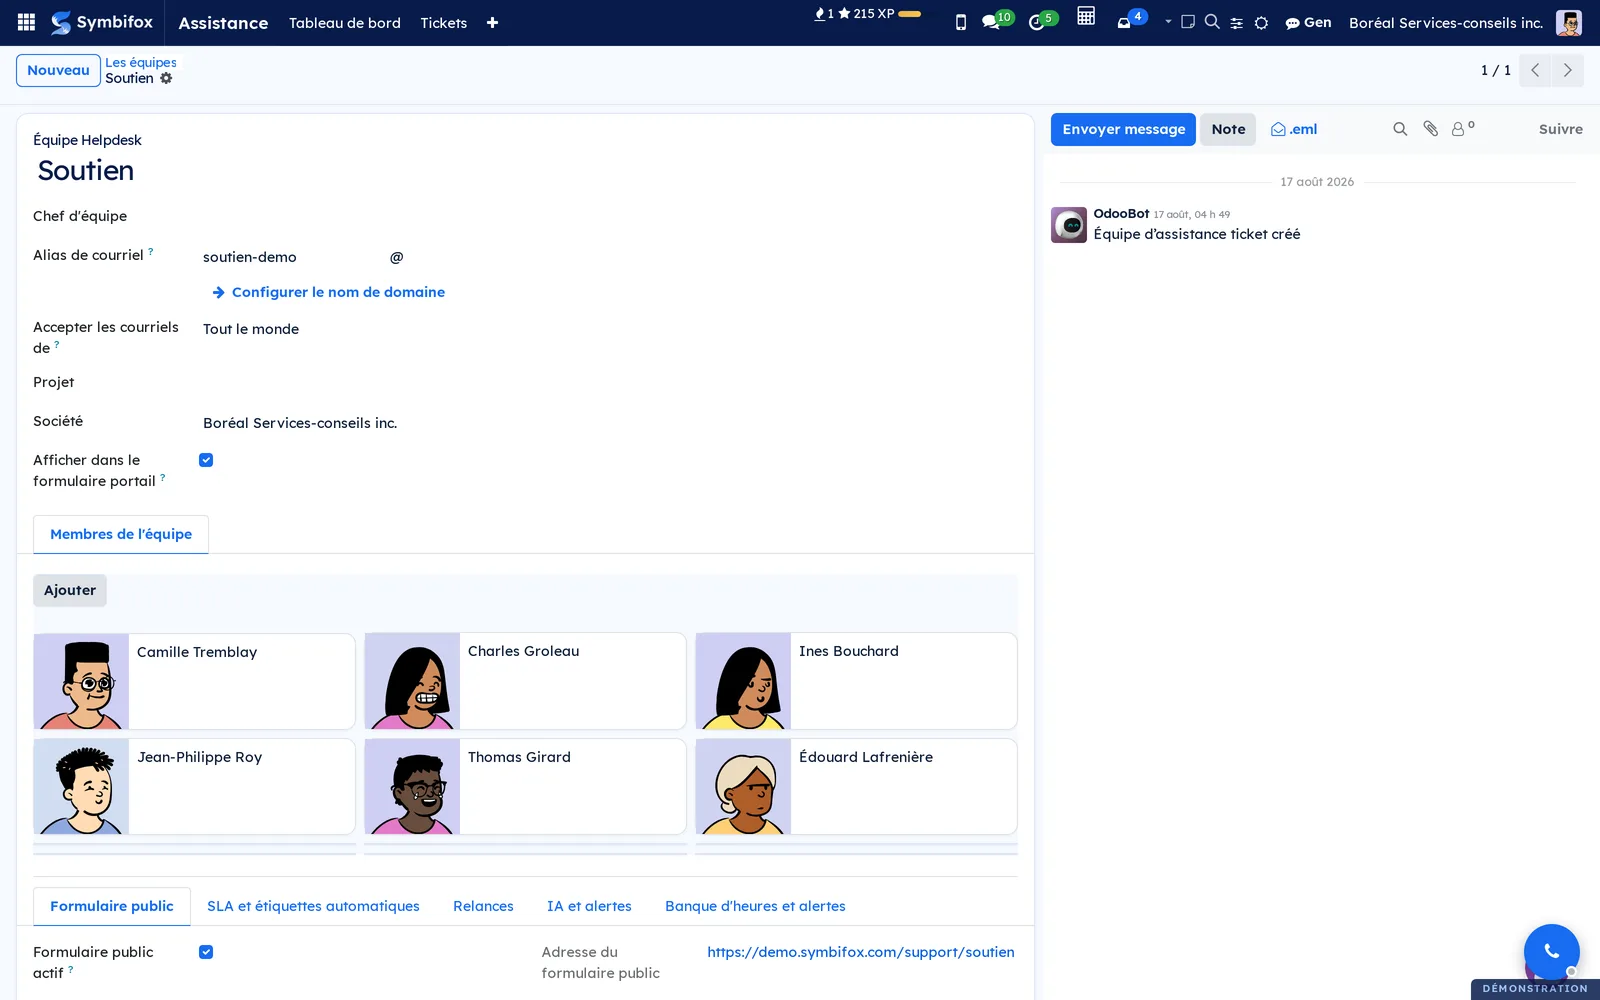The width and height of the screenshot is (1600, 1000).
Task: Open the sliders settings icon in navbar
Action: [x=1237, y=23]
